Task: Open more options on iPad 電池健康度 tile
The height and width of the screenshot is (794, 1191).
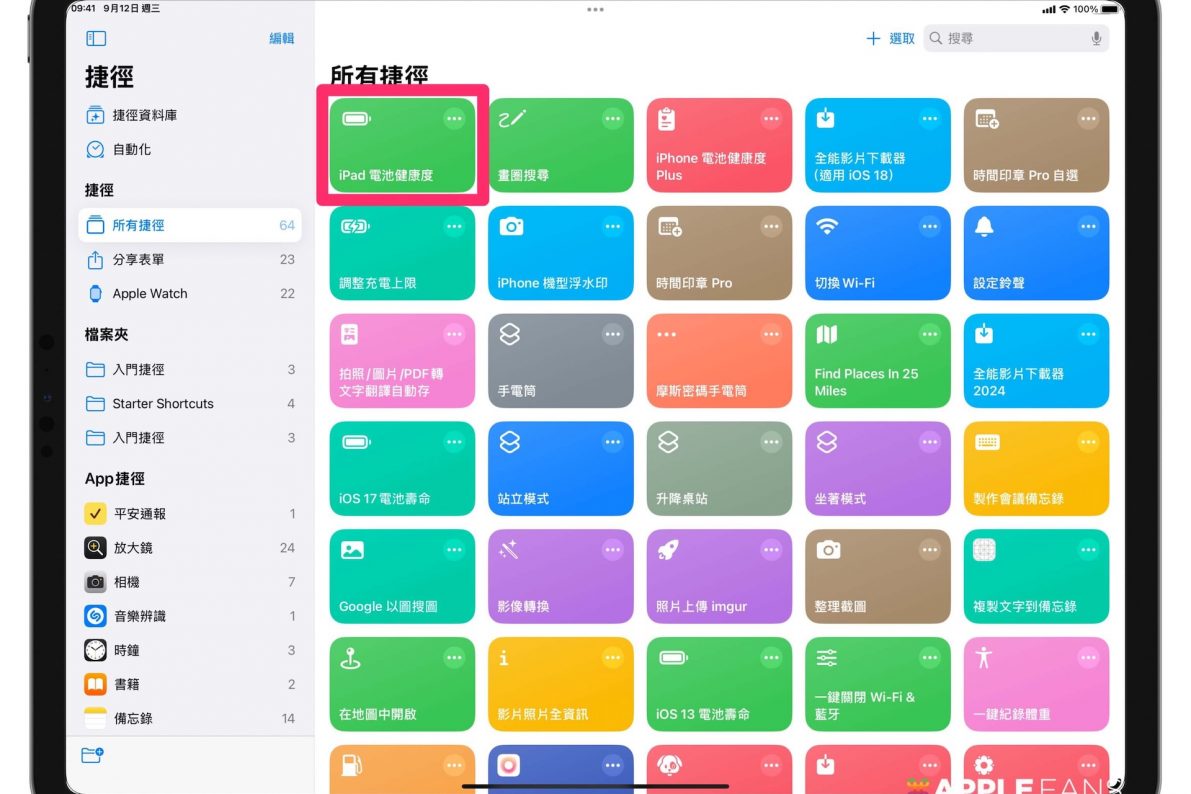Action: coord(454,119)
